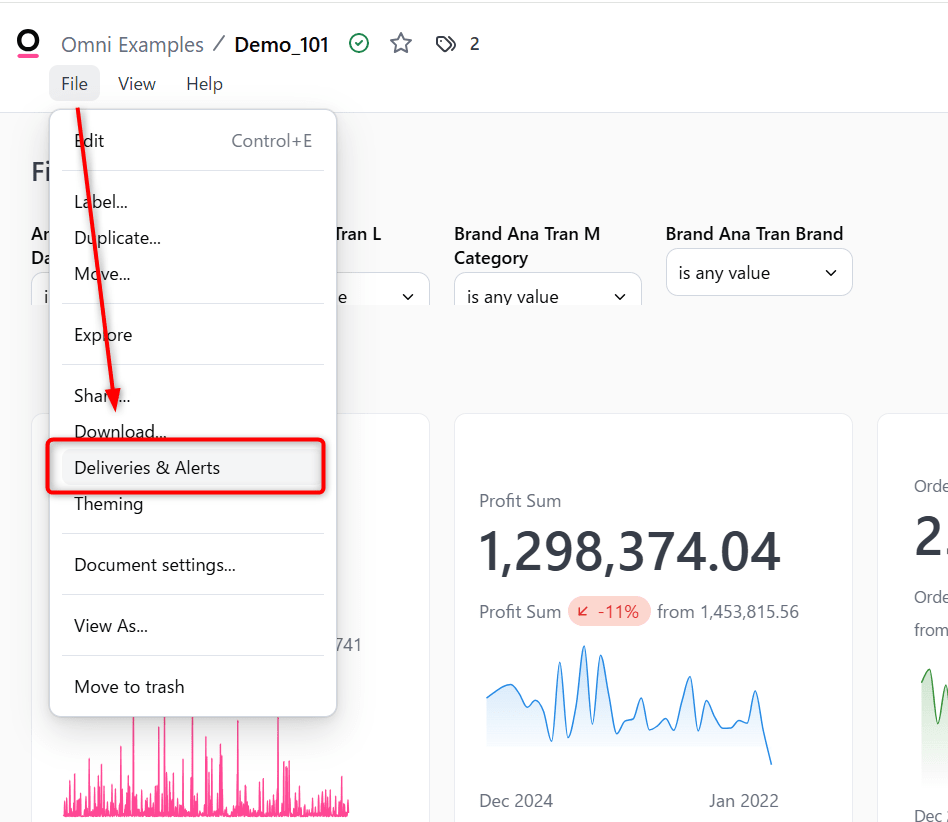This screenshot has width=948, height=822.
Task: Choose Explore from the File menu
Action: point(193,335)
